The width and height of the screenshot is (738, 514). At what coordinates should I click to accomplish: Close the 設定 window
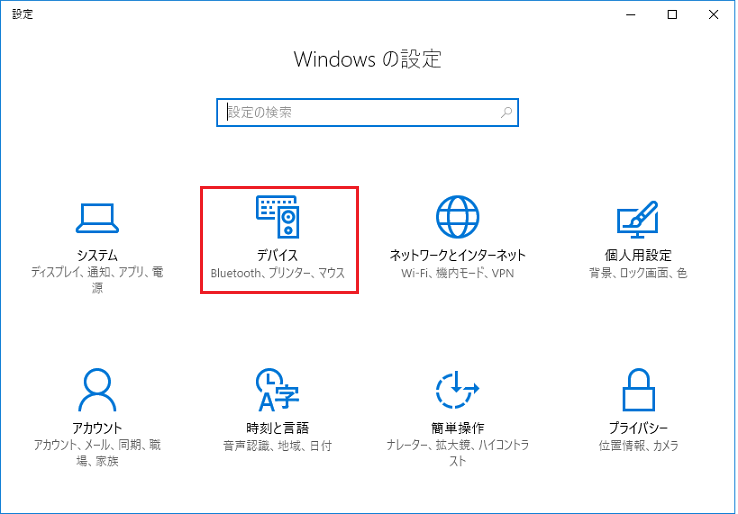pyautogui.click(x=714, y=15)
